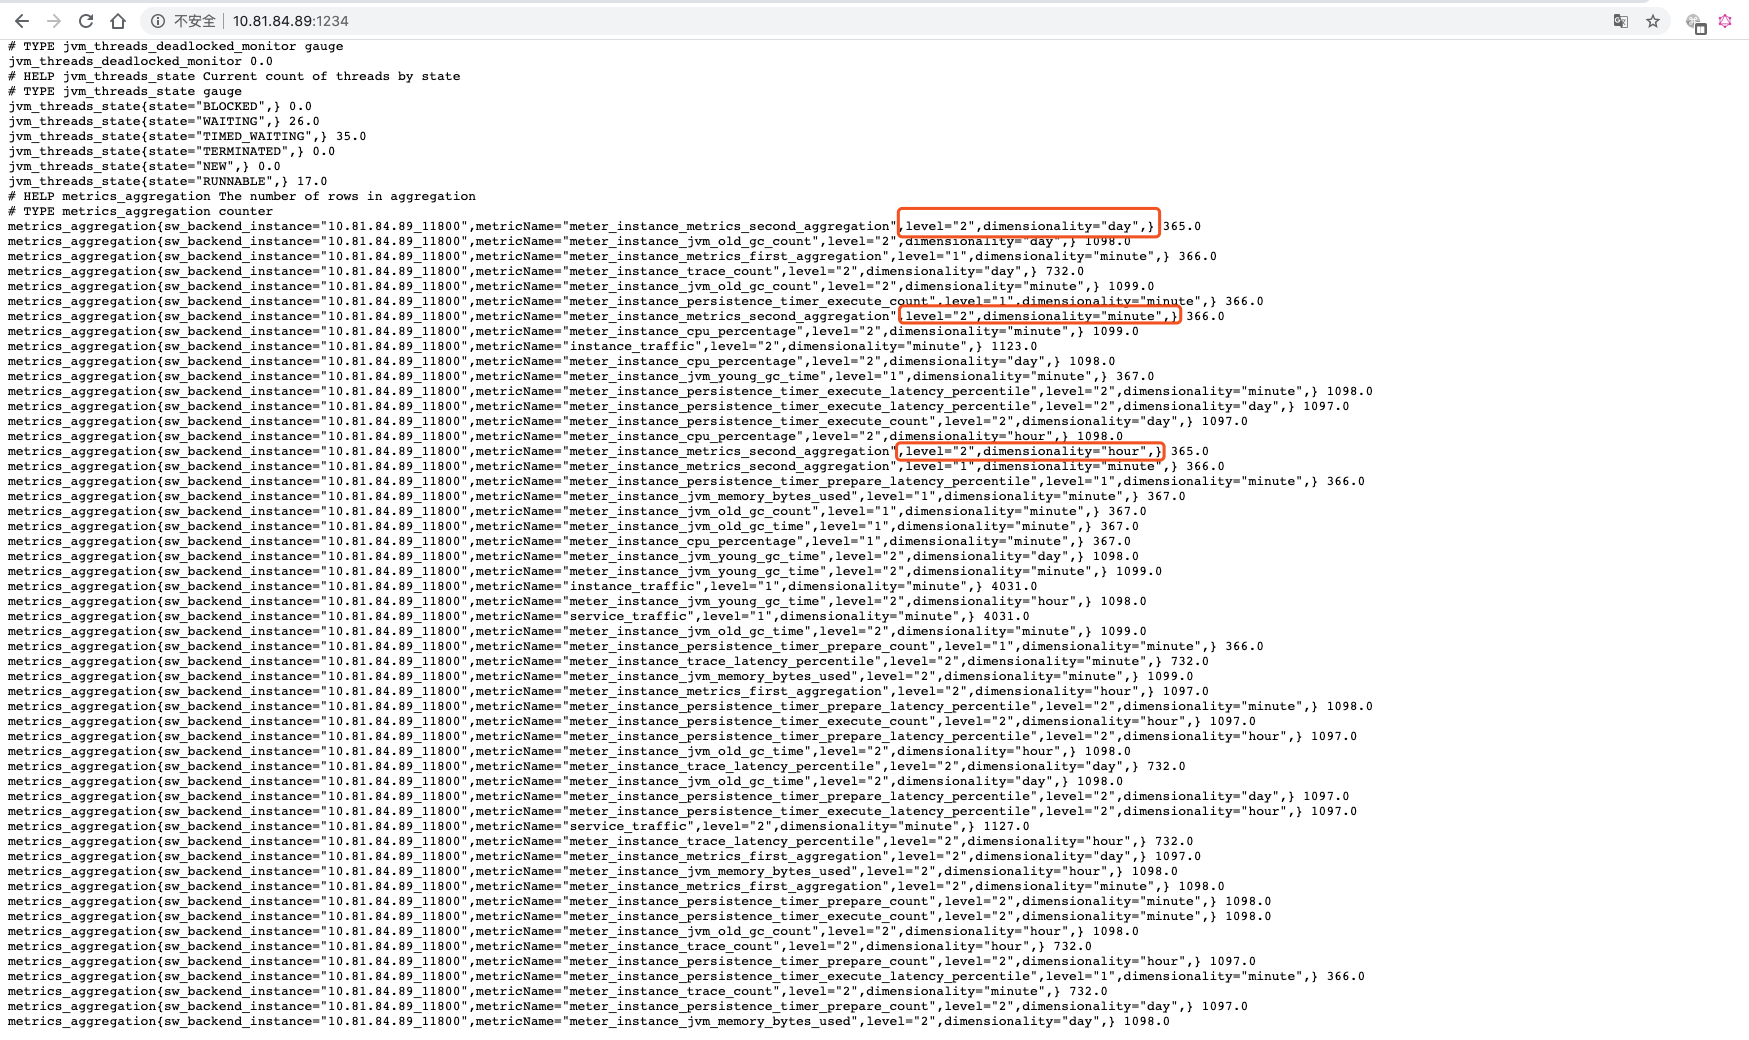Click the jvm_old_gc_time hour row

570,751
